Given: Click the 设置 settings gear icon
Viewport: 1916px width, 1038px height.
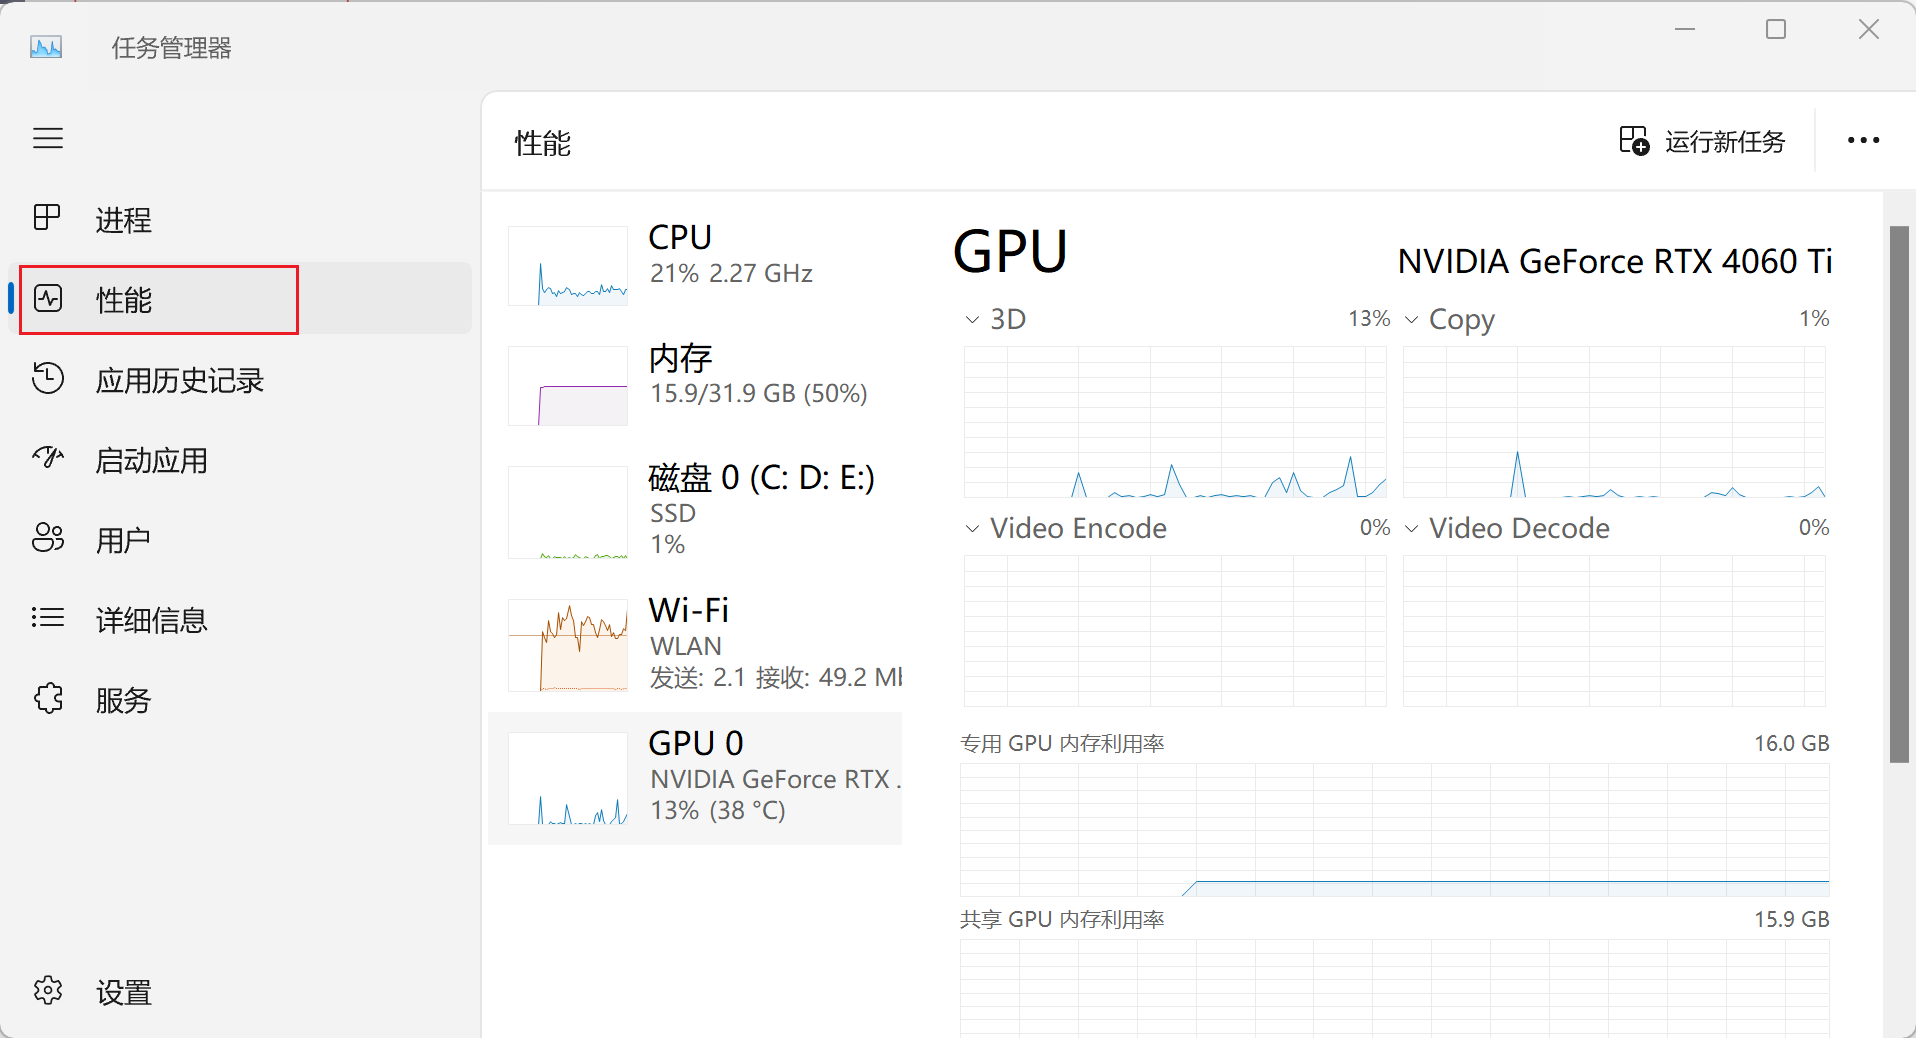Looking at the screenshot, I should [x=48, y=990].
